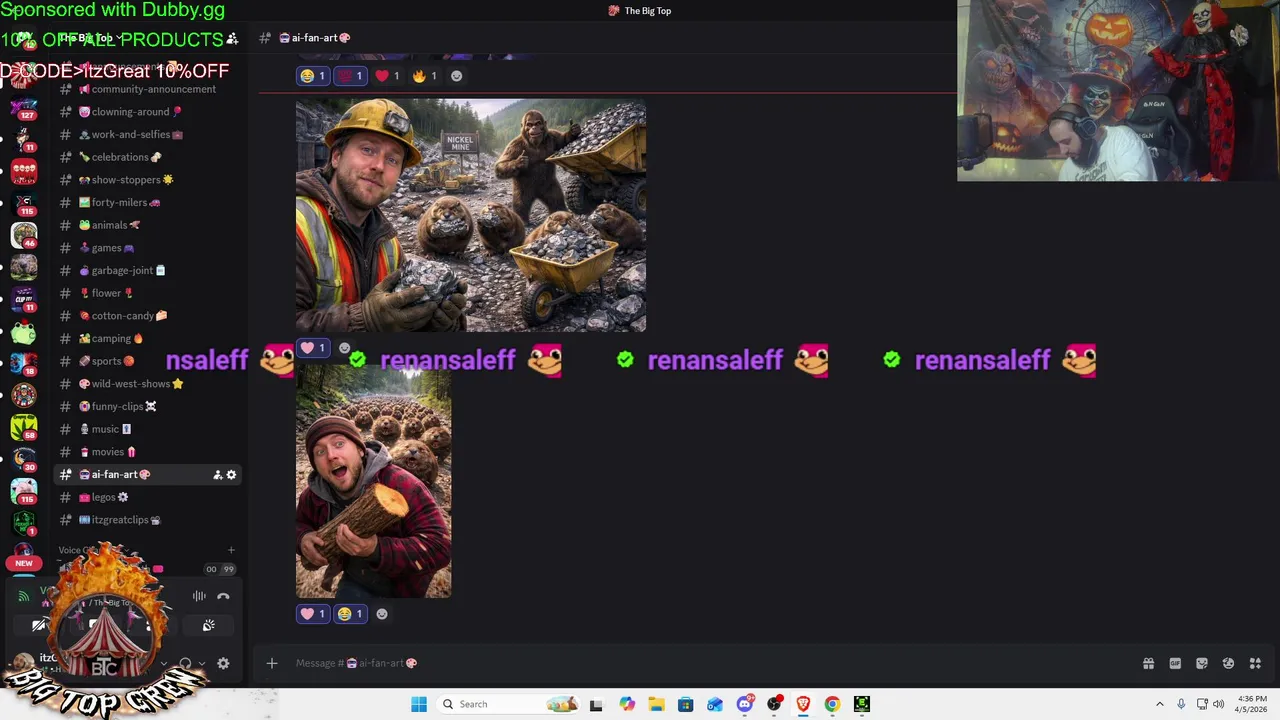Toggle deafen headphones icon
The height and width of the screenshot is (720, 1280).
(x=186, y=663)
